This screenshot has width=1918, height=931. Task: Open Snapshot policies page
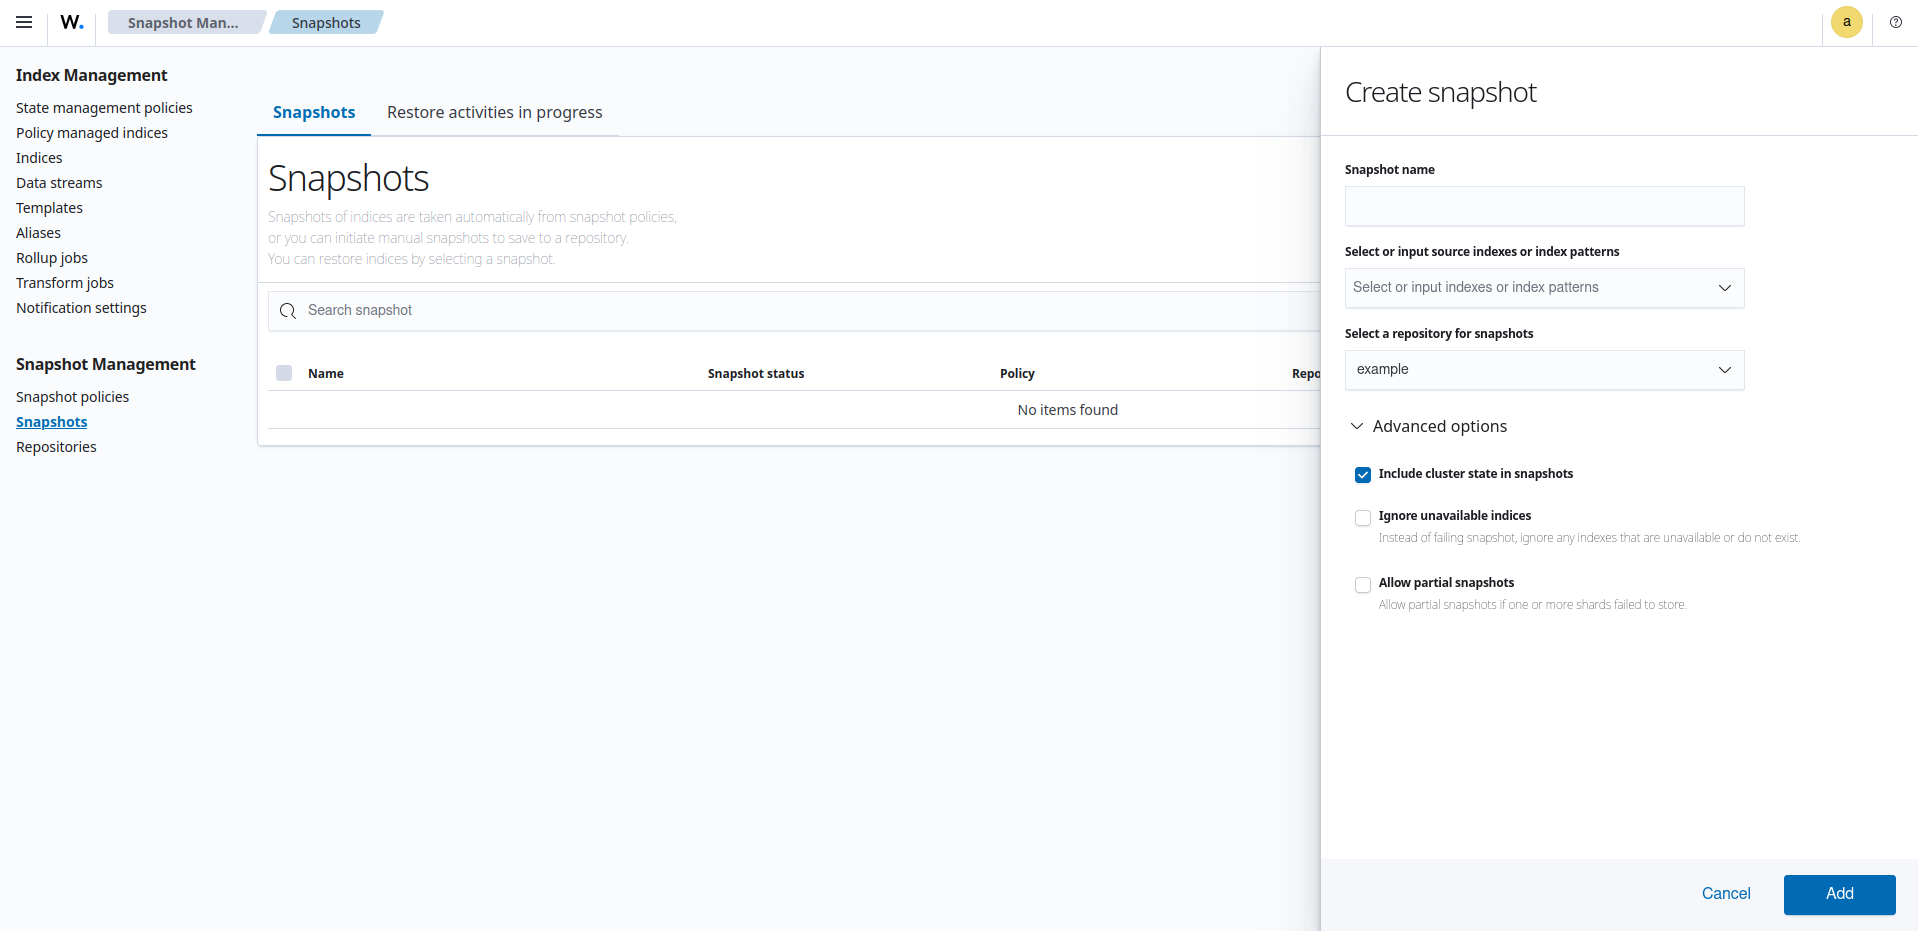(72, 396)
